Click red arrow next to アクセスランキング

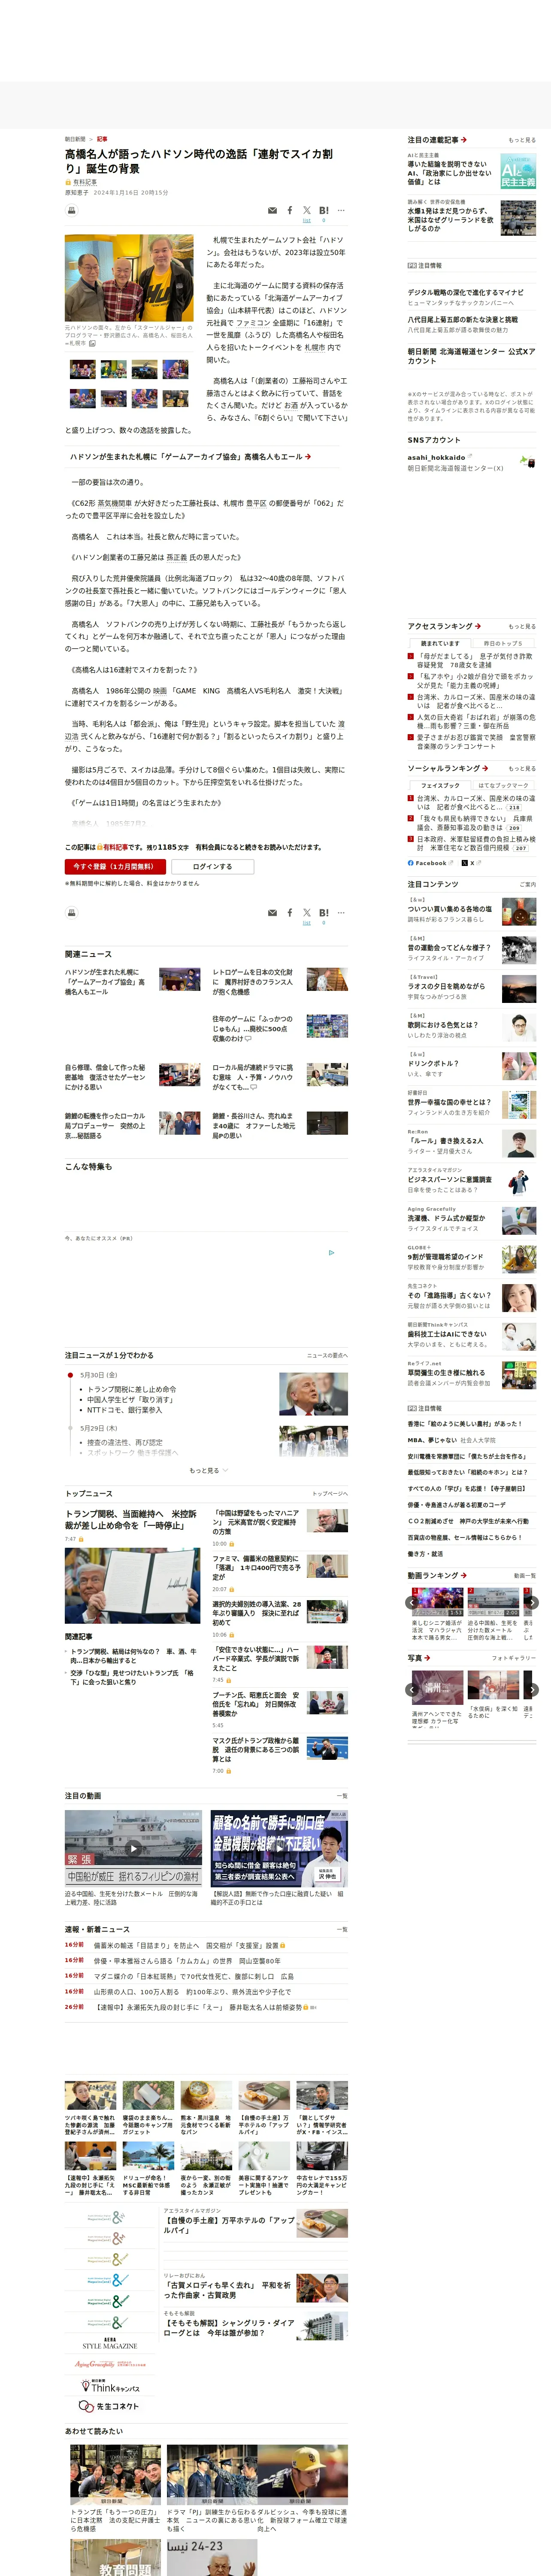click(x=478, y=626)
